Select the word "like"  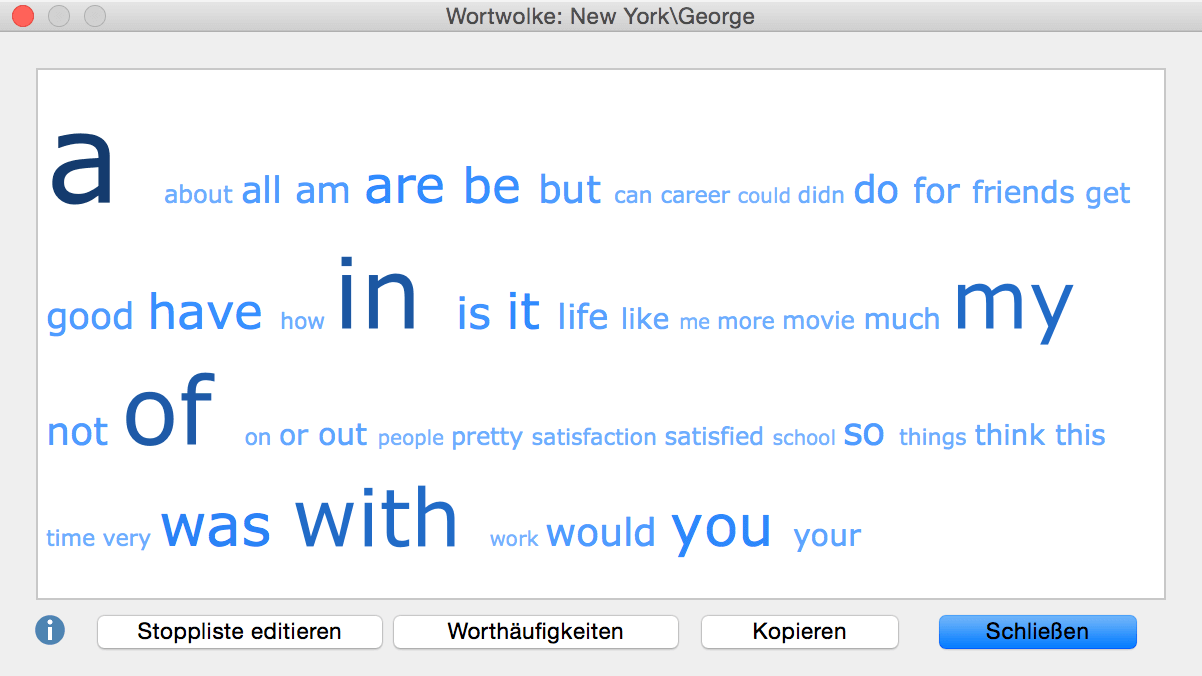point(645,319)
